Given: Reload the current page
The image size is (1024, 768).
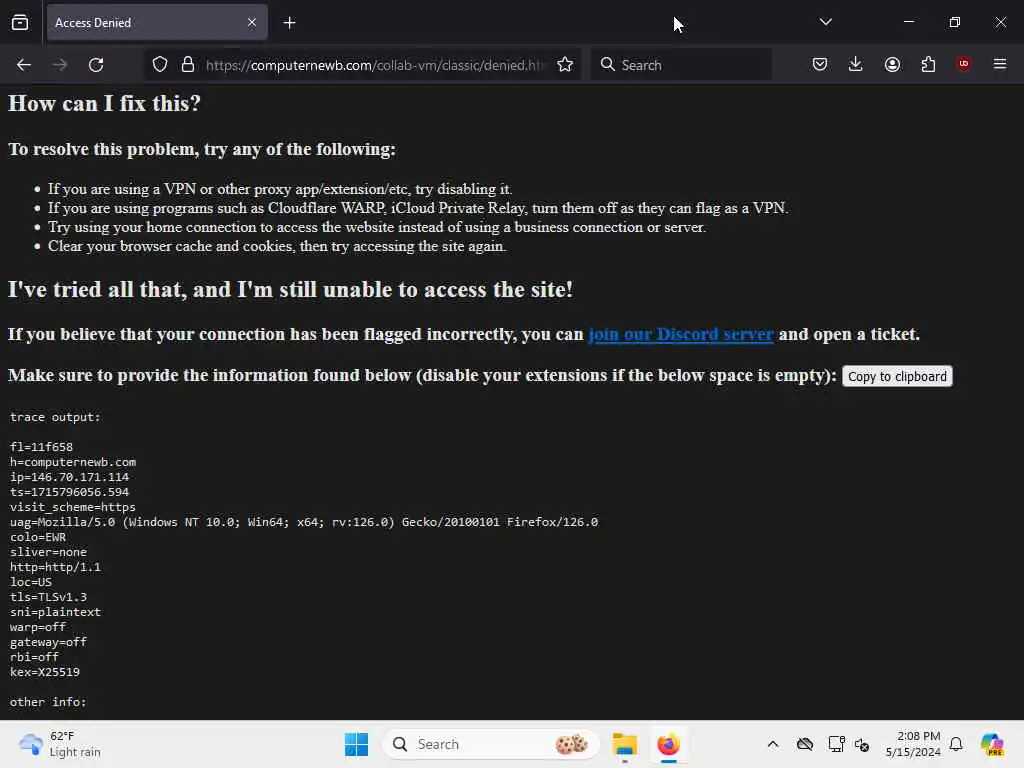Looking at the screenshot, I should (96, 65).
